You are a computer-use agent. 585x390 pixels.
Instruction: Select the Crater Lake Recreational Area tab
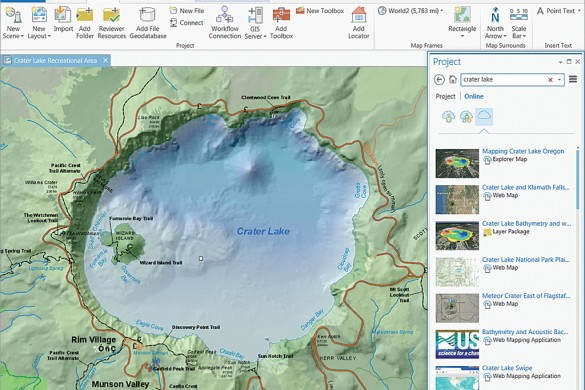click(55, 60)
